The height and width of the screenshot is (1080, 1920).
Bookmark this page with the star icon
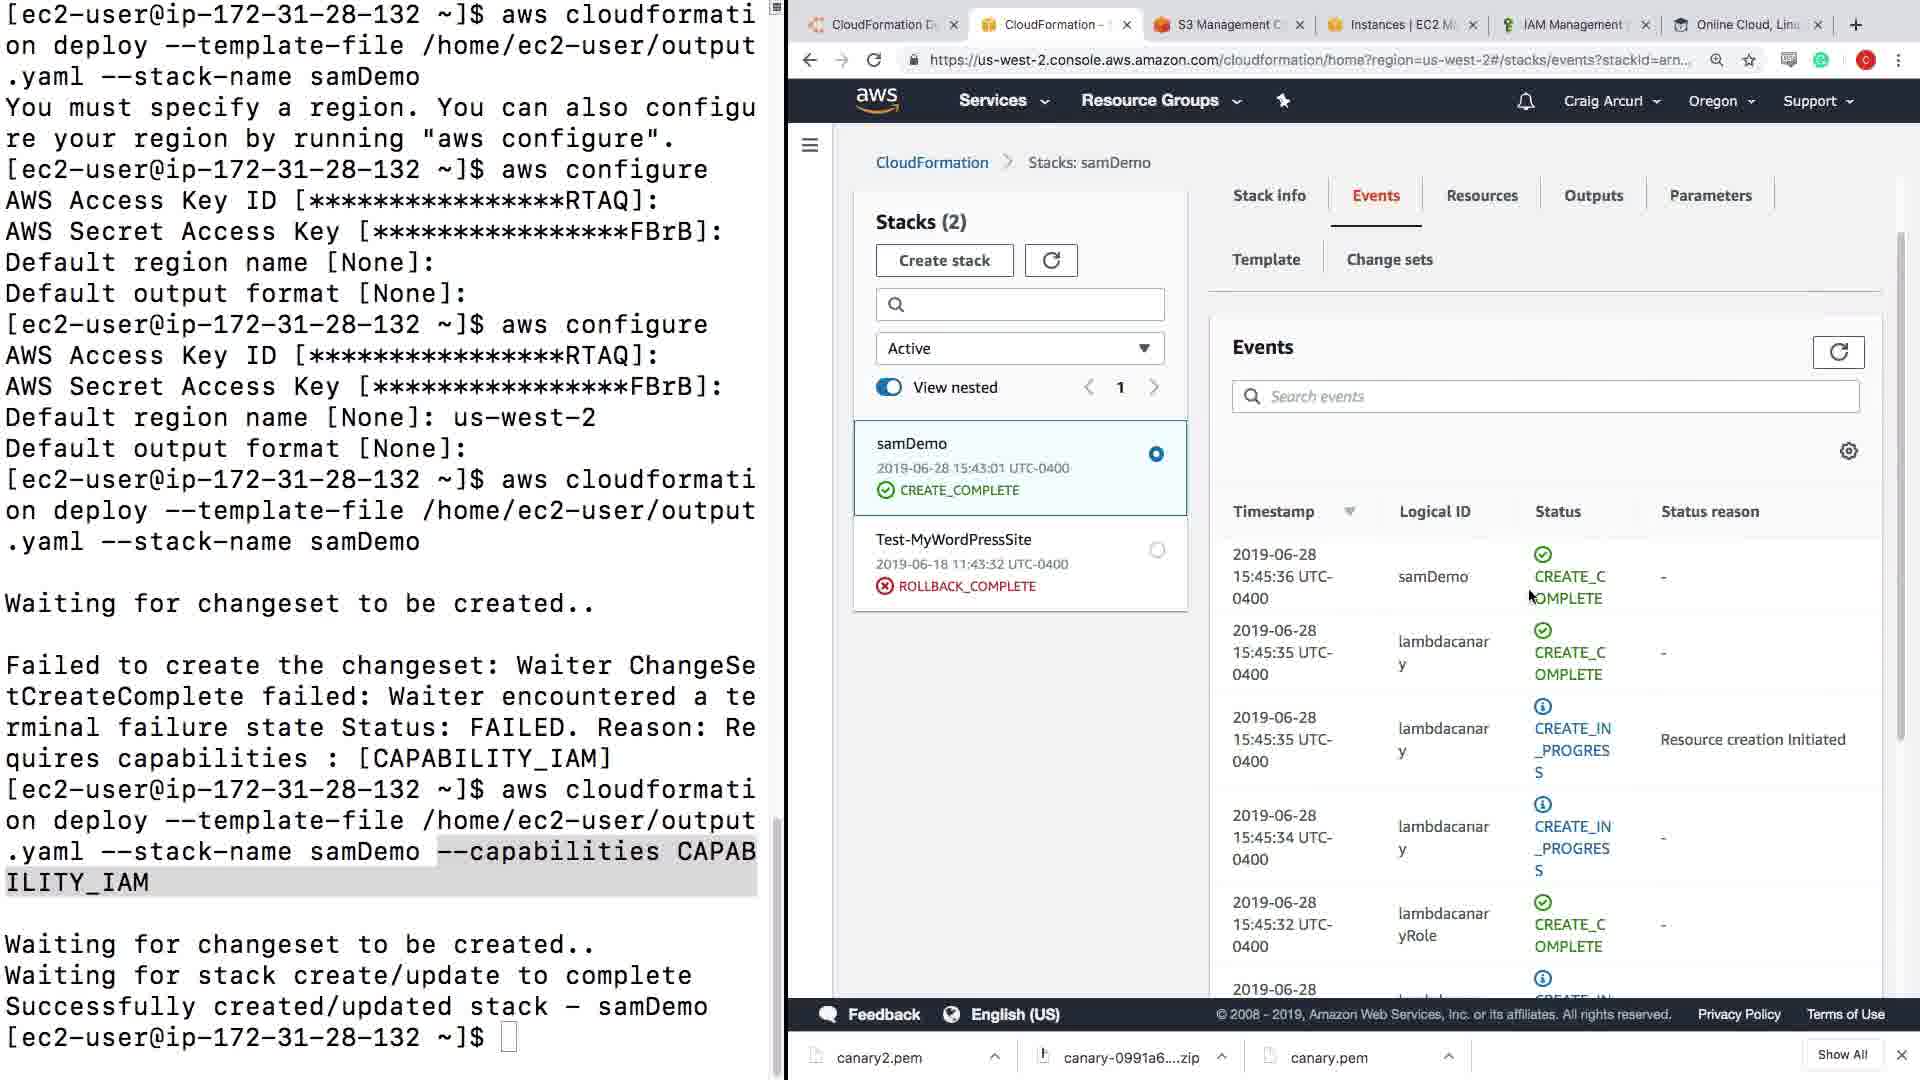(x=1749, y=60)
